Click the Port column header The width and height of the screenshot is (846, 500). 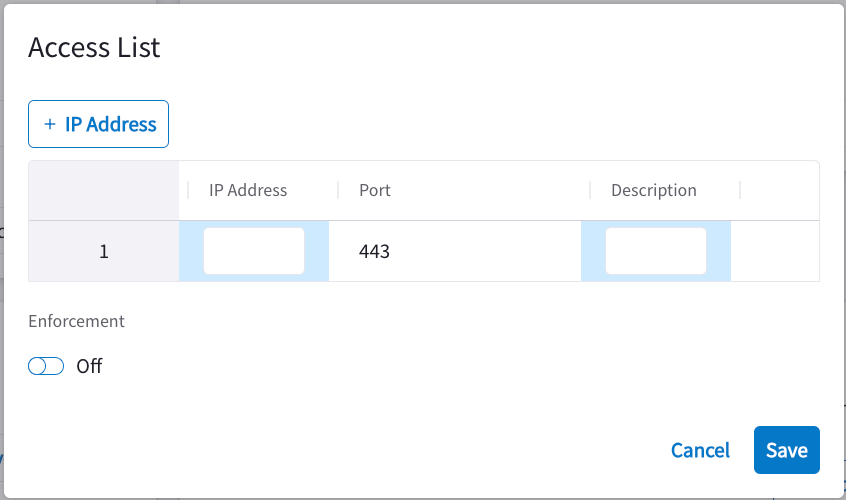click(375, 190)
